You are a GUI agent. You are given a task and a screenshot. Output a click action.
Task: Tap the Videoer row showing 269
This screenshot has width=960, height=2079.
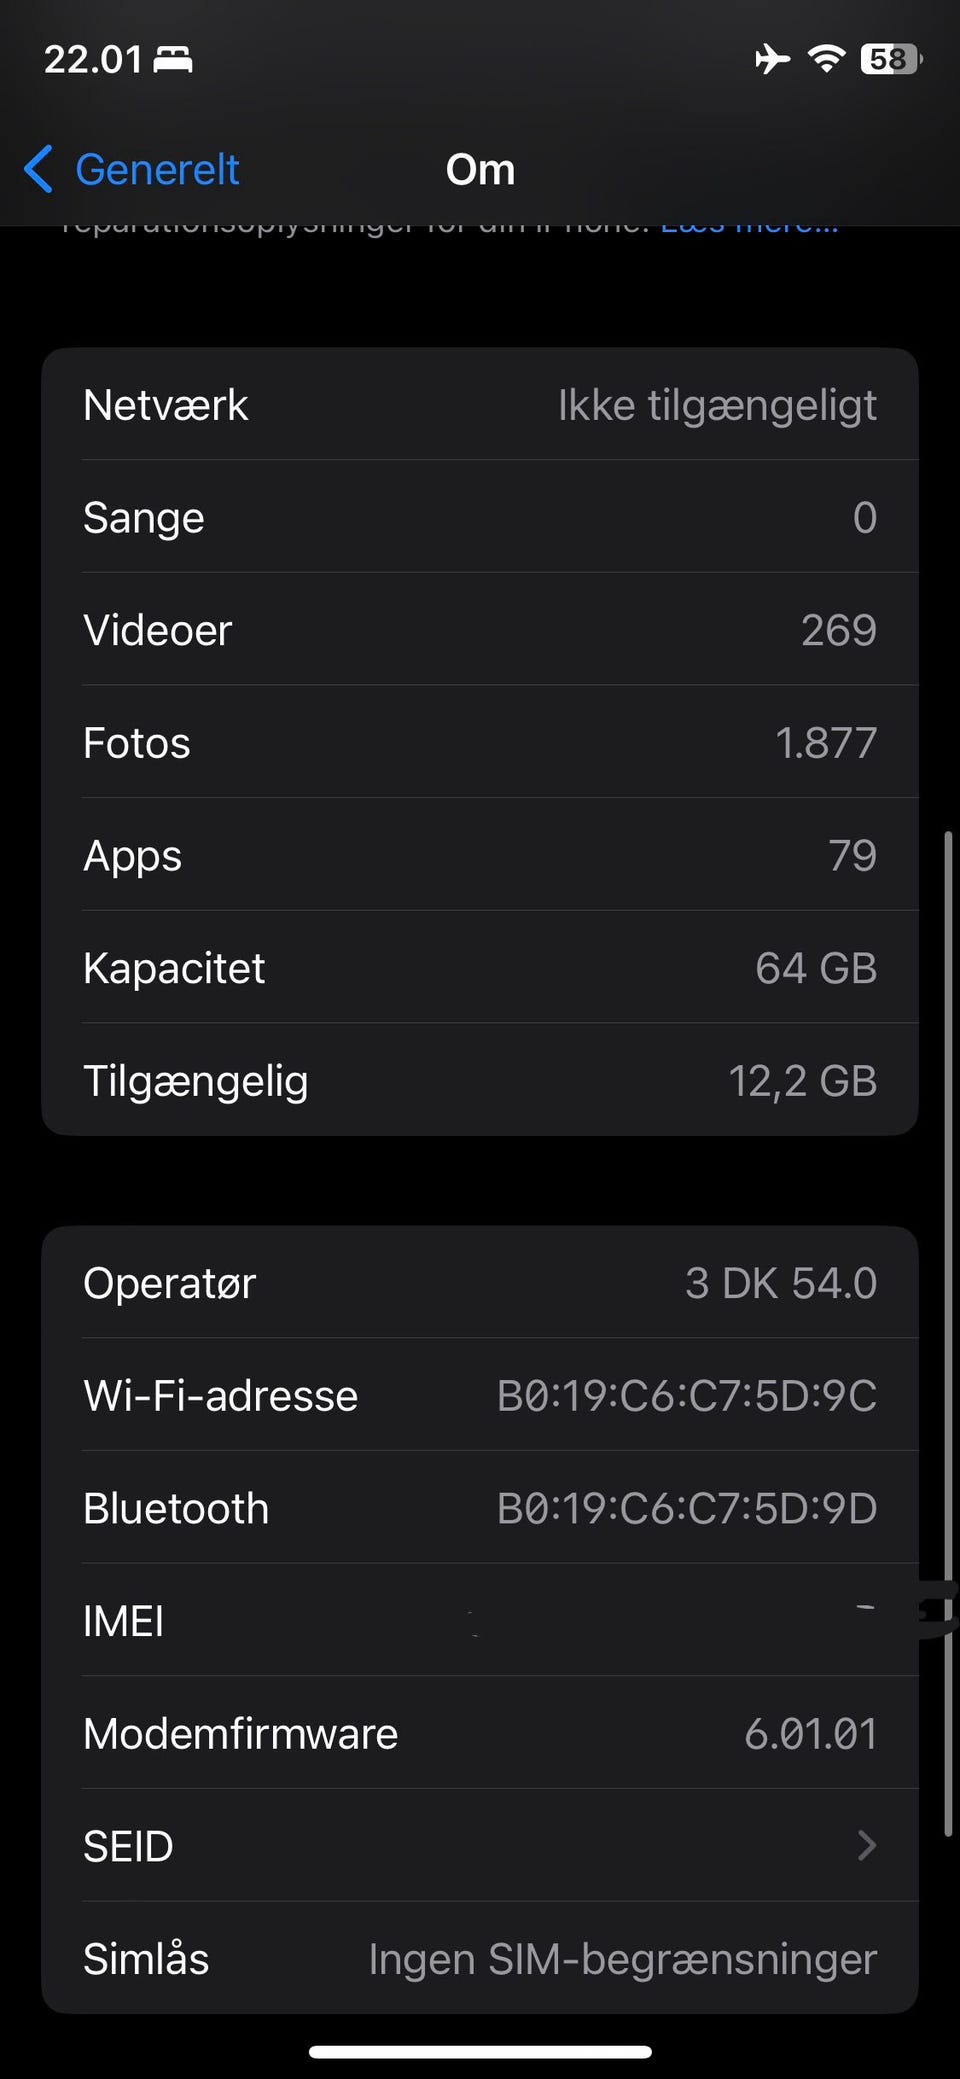[480, 630]
